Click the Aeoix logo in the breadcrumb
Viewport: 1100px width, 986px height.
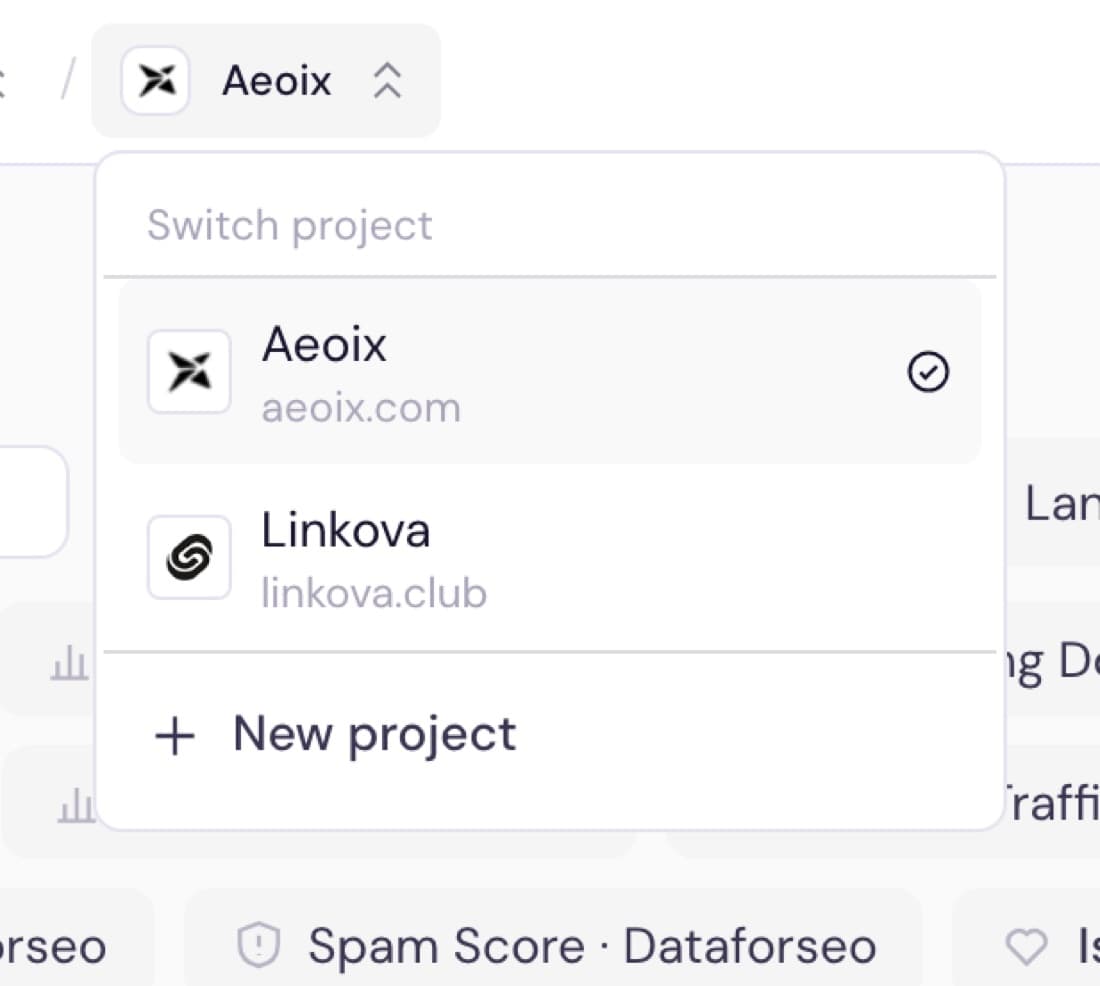156,81
